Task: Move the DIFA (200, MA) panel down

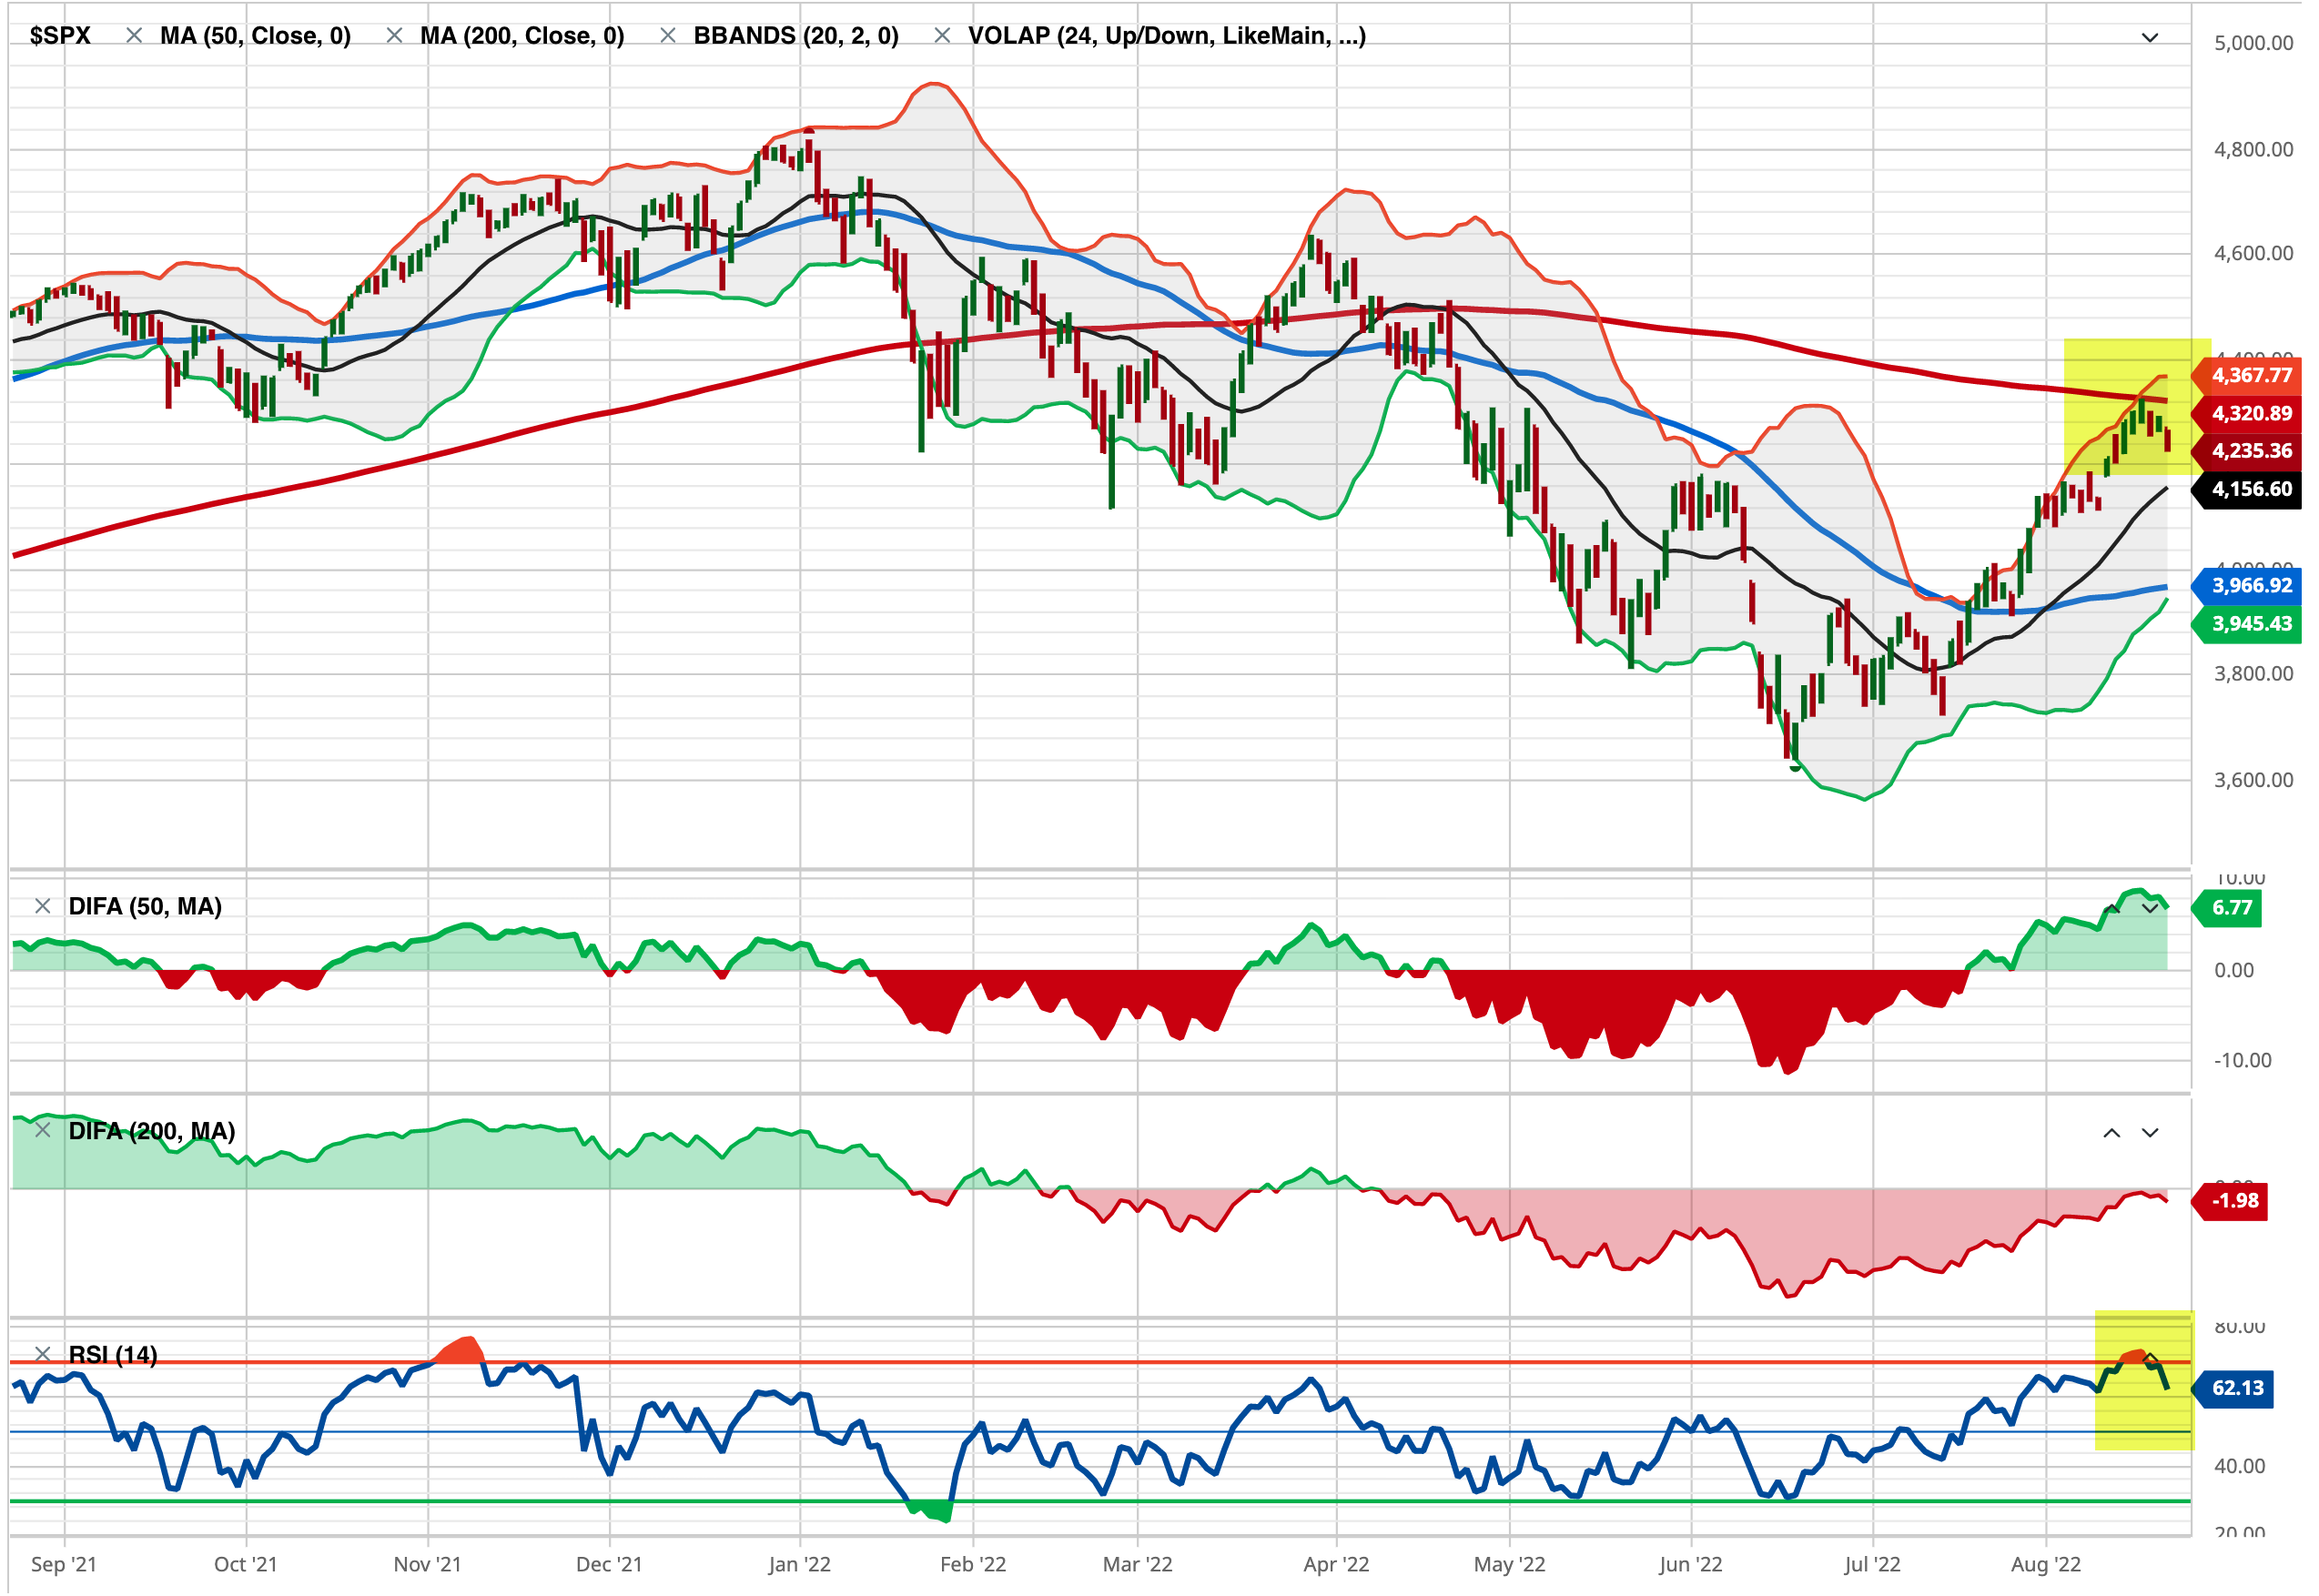Action: pos(2149,1133)
